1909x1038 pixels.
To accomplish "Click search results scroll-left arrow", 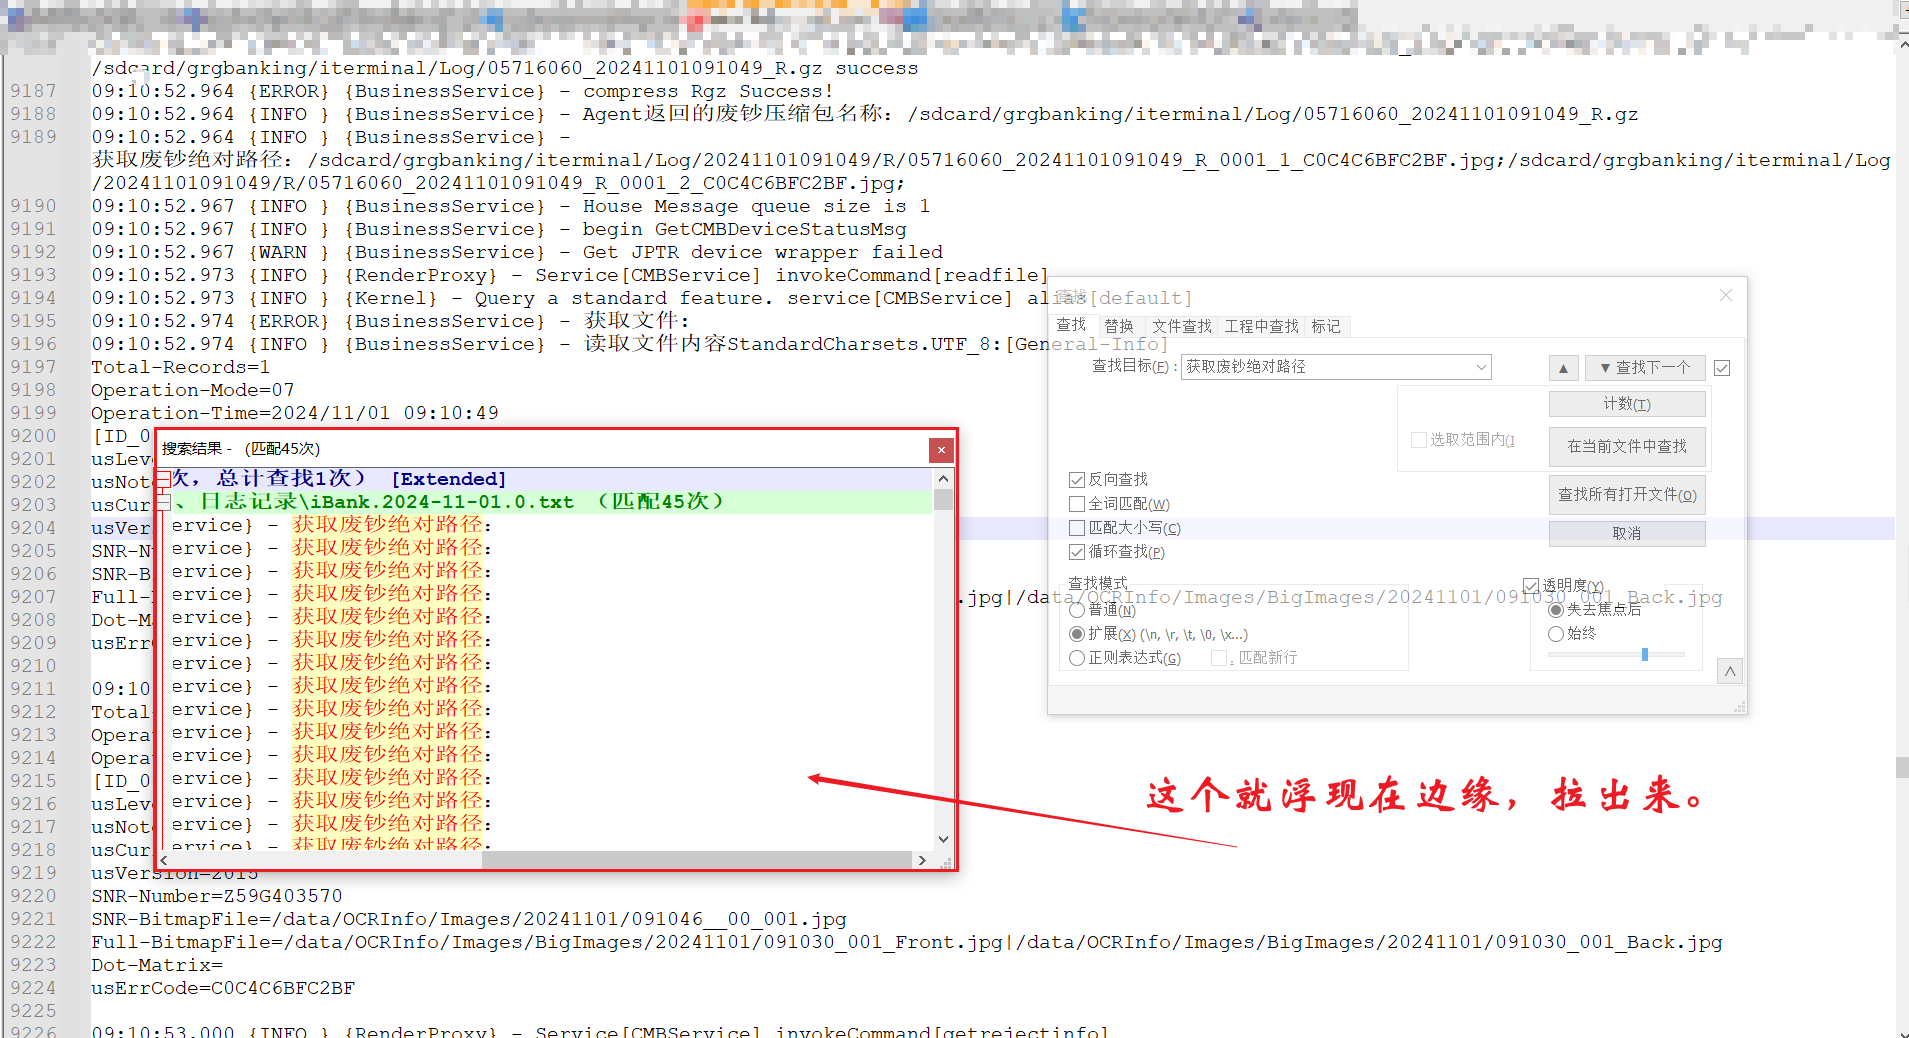I will point(164,860).
